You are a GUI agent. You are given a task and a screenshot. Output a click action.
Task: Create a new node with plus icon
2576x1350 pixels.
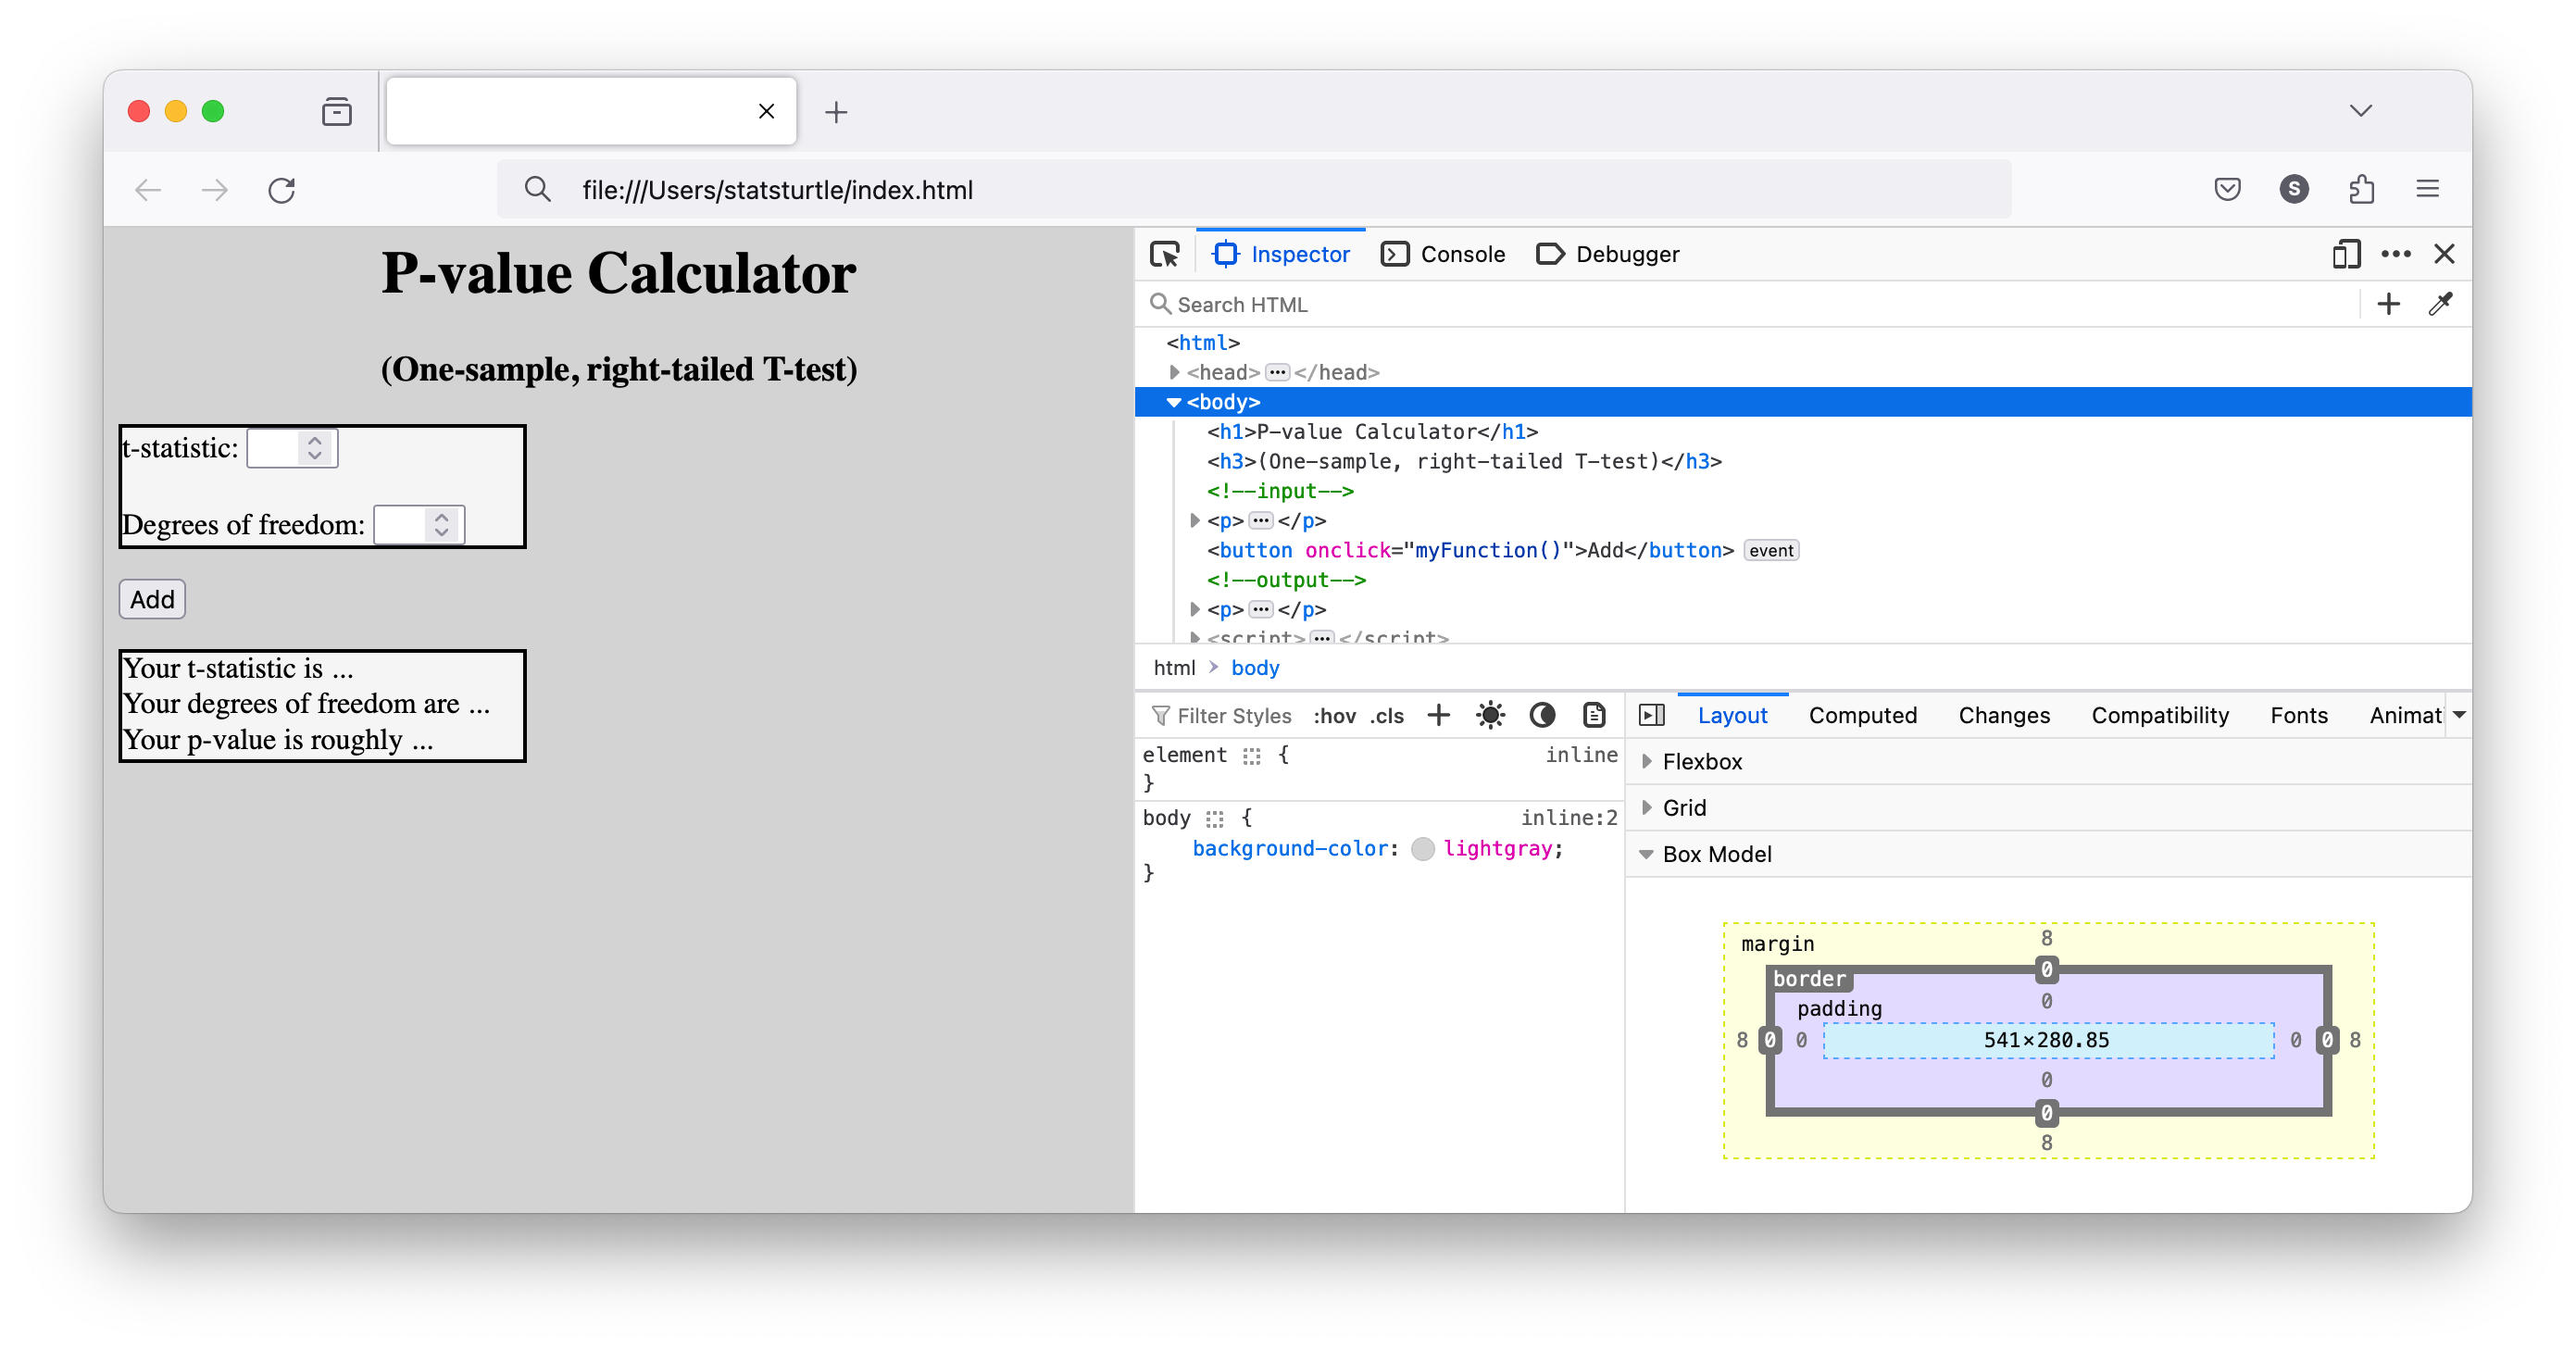click(2388, 304)
